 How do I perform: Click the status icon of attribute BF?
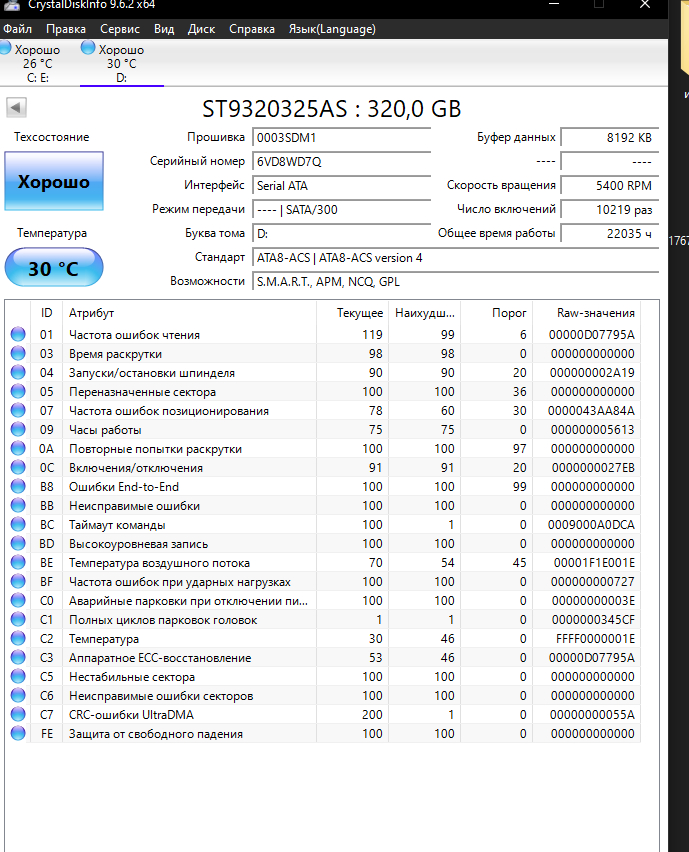pyautogui.click(x=18, y=581)
